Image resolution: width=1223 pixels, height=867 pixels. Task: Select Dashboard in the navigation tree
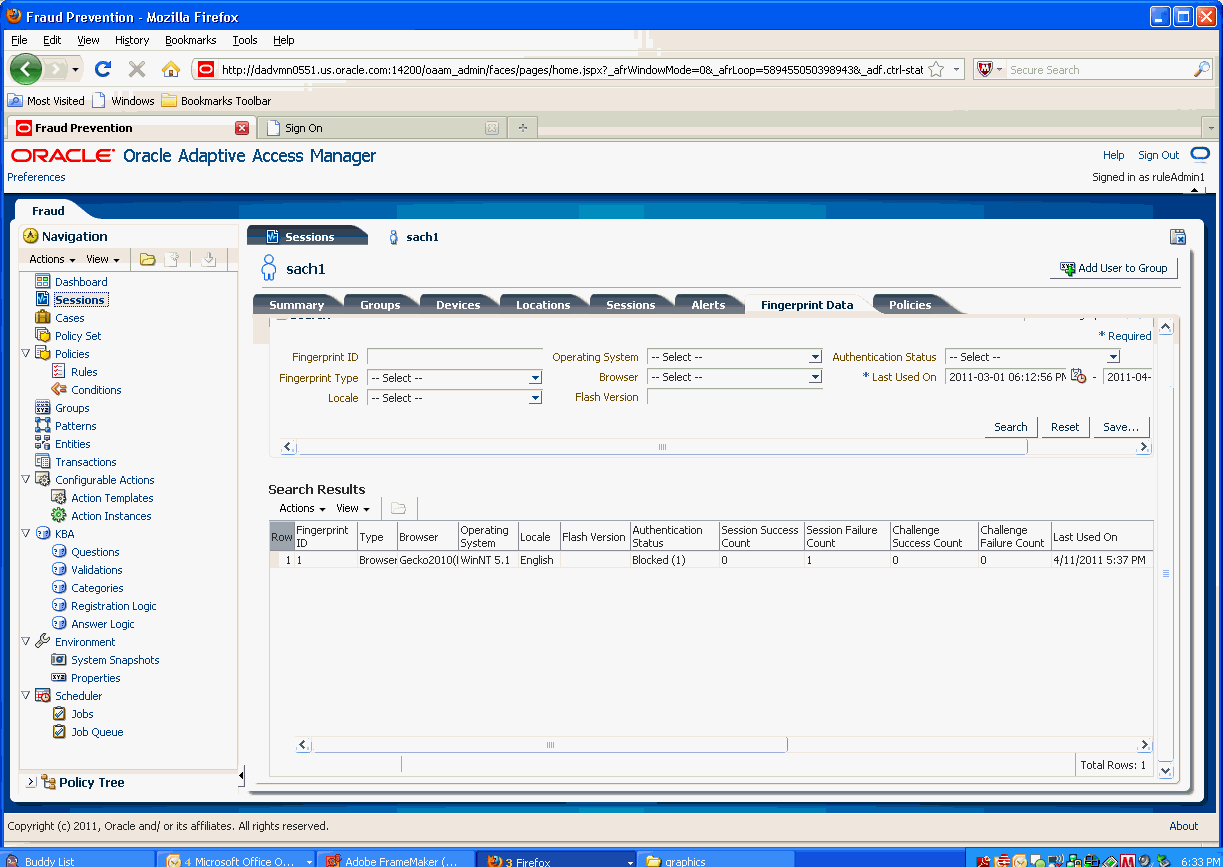80,281
